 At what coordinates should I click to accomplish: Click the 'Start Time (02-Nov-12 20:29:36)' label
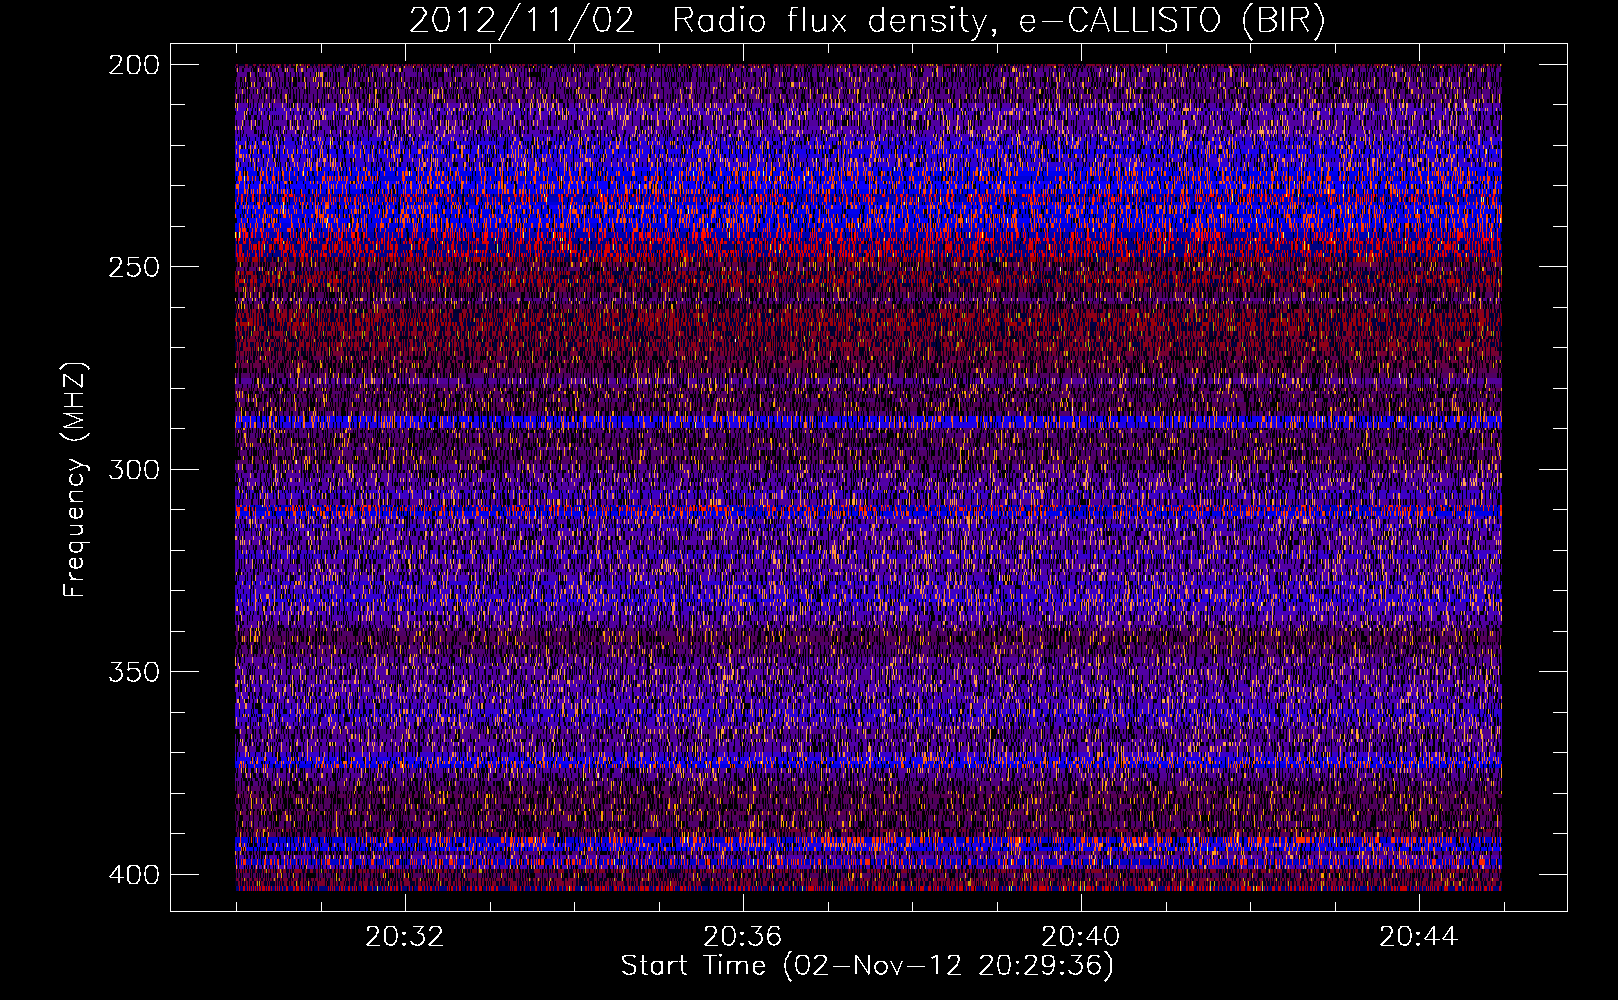coord(867,965)
